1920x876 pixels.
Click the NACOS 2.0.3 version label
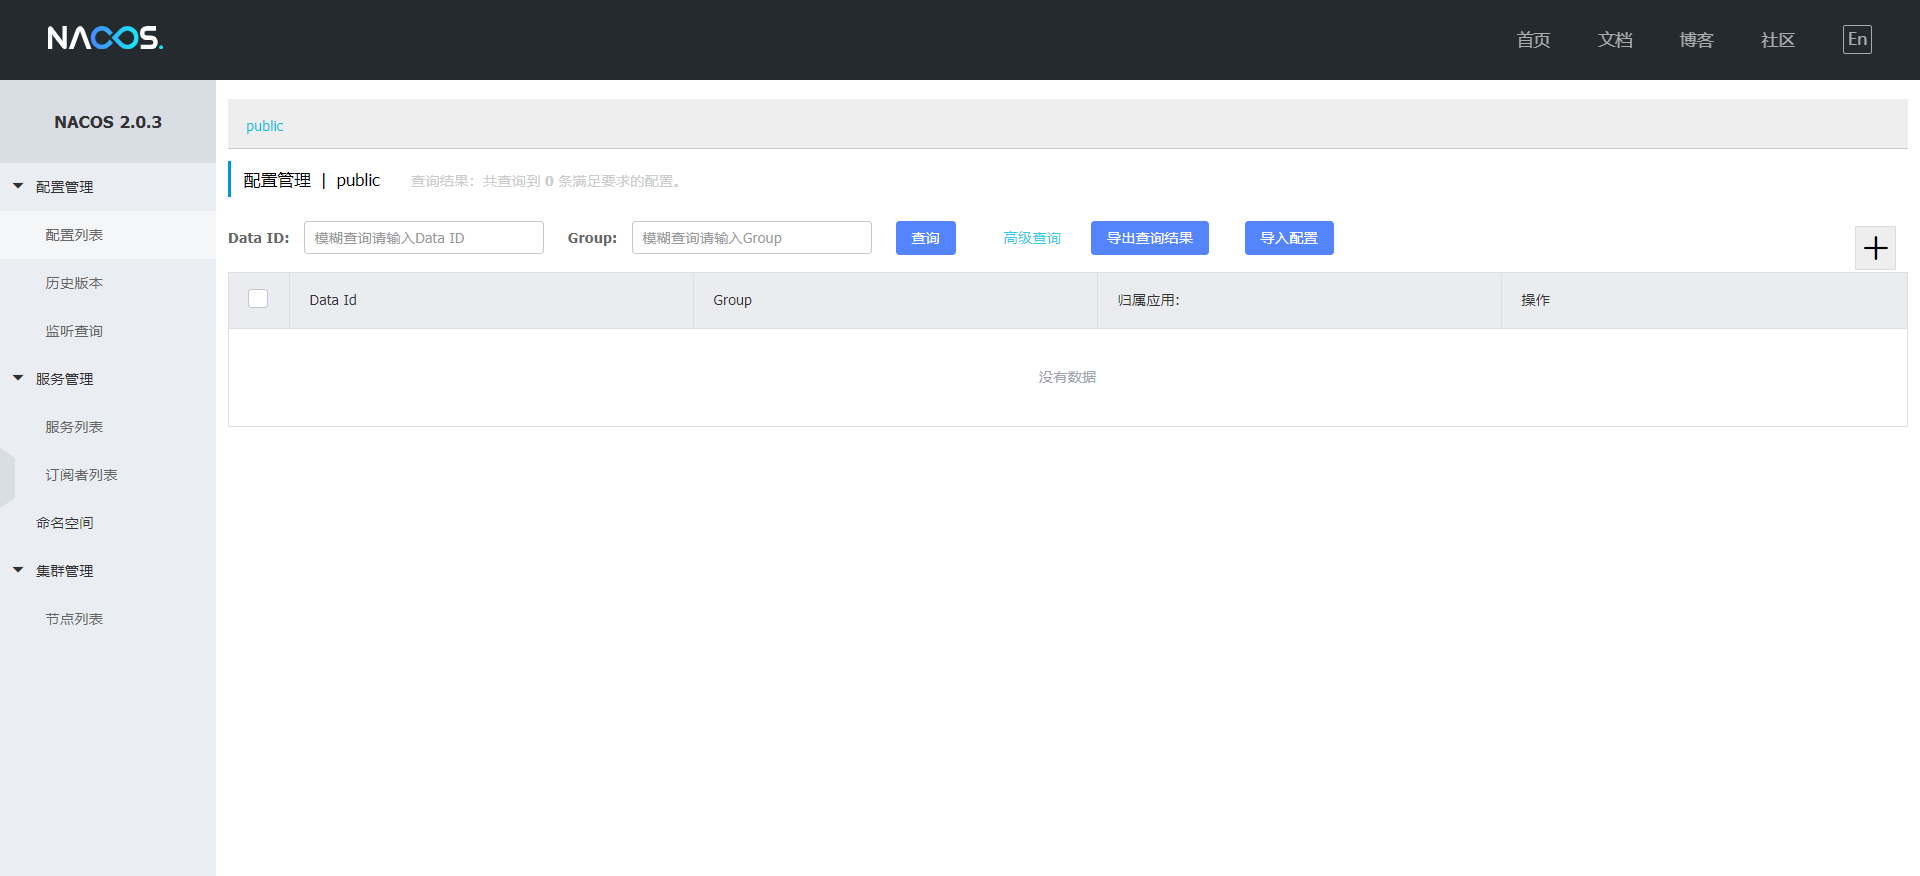click(x=108, y=122)
